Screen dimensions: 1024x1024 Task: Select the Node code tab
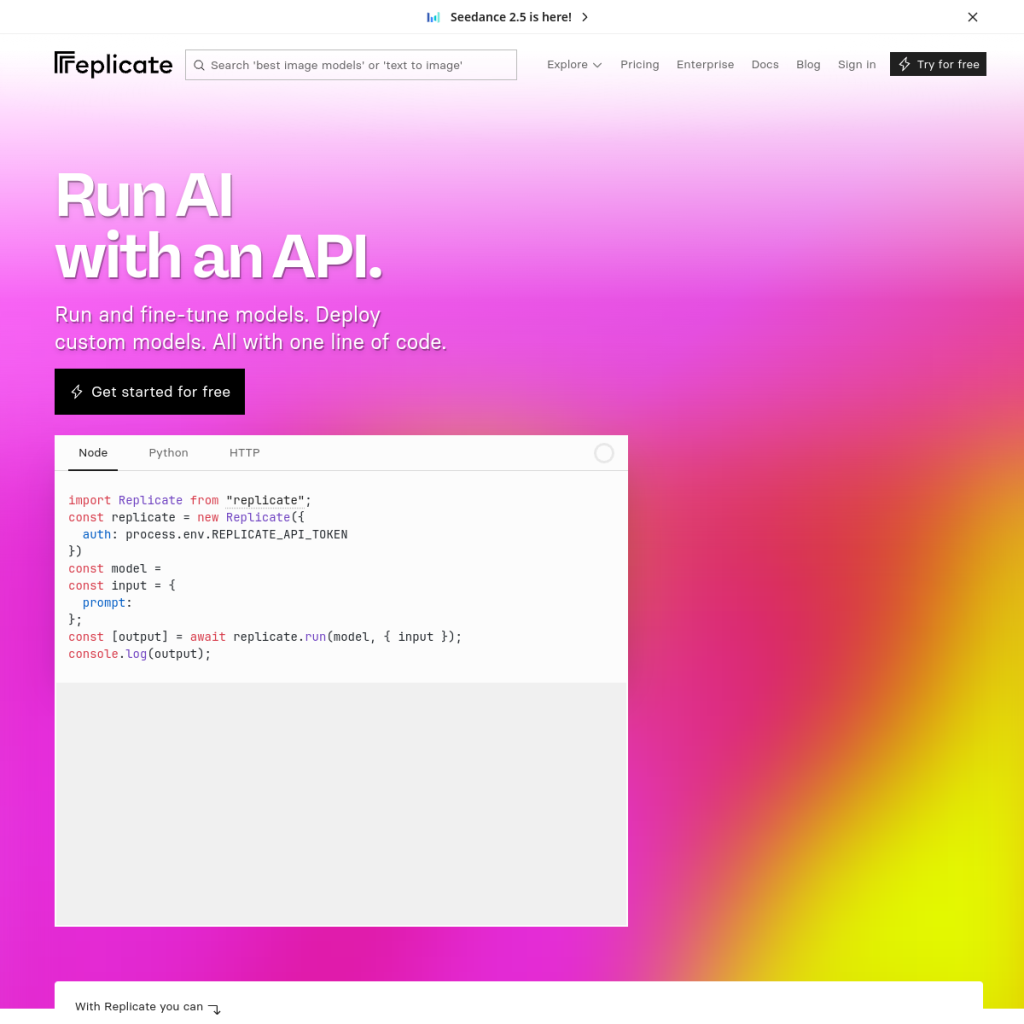[x=93, y=453]
